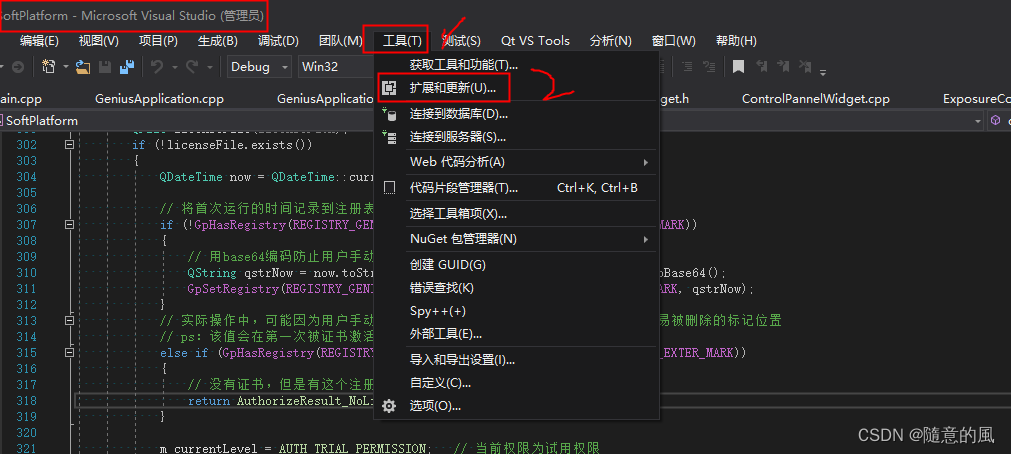The image size is (1011, 454).
Task: Choose 自定义(C)... menu entry
Action: [x=516, y=382]
